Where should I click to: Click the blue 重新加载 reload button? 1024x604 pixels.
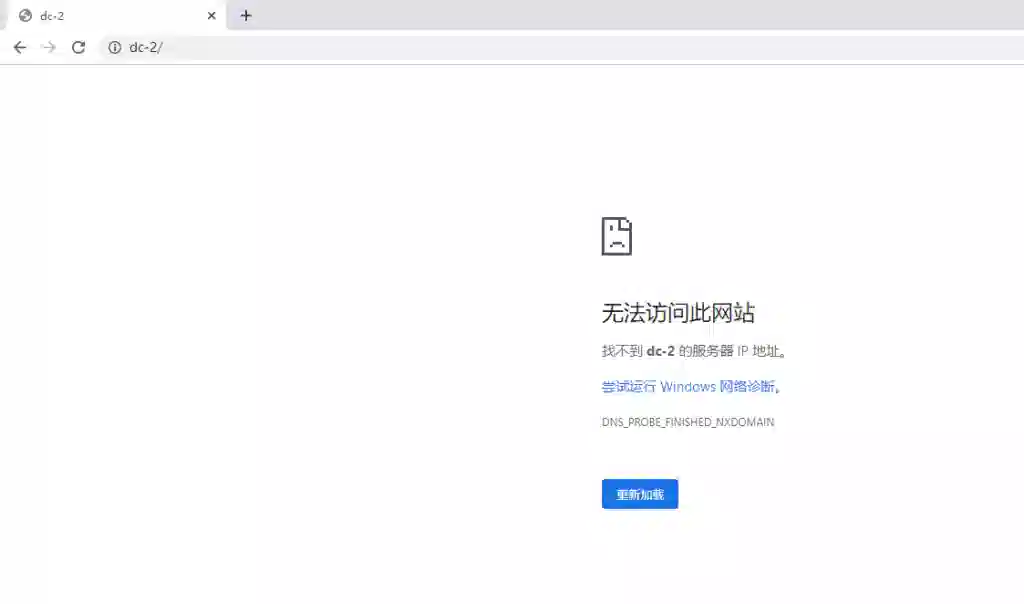point(640,494)
